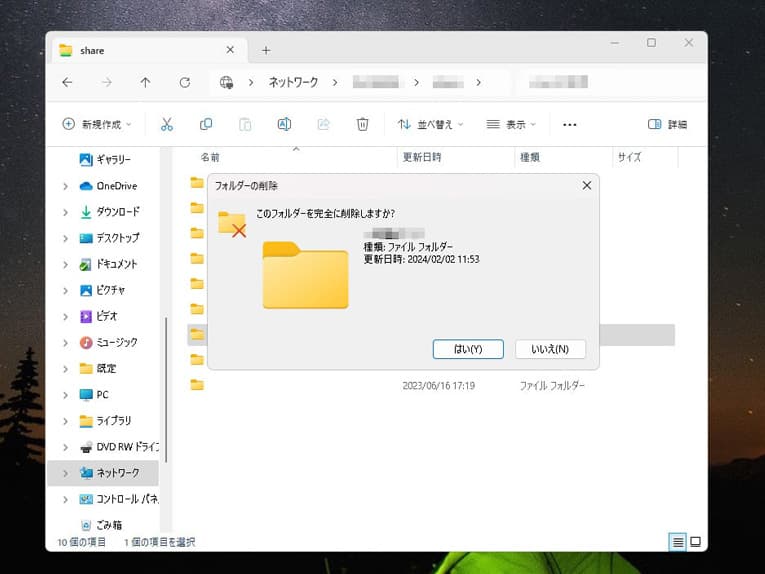
Task: Click the Cut scissors icon in toolbar
Action: (167, 124)
